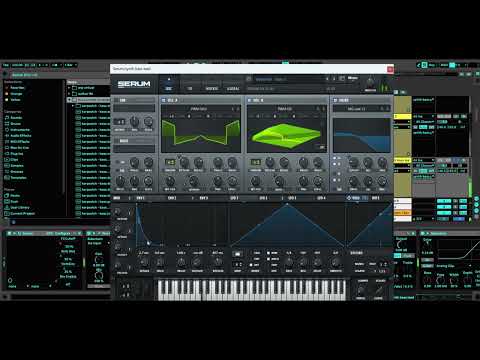Screen dimensions: 480x360
Task: Click the envelope Release knob
Action: pyautogui.click(x=218, y=262)
